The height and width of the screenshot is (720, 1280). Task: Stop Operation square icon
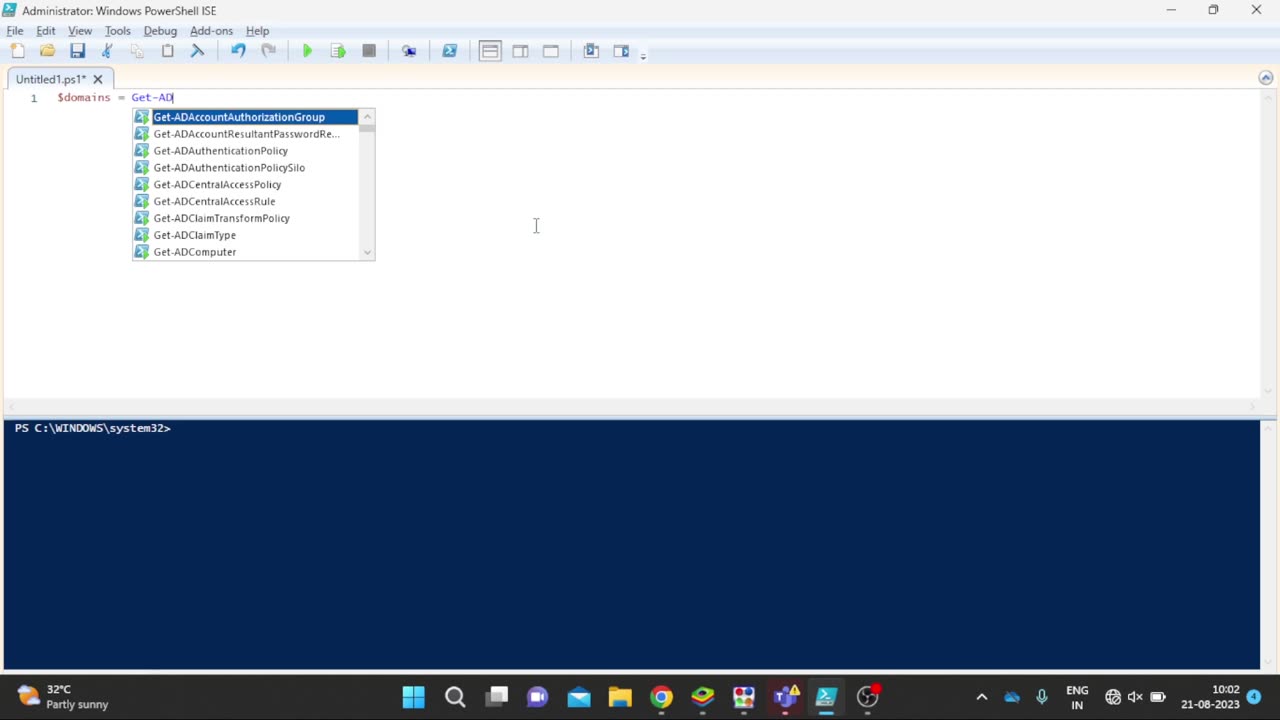pyautogui.click(x=369, y=51)
